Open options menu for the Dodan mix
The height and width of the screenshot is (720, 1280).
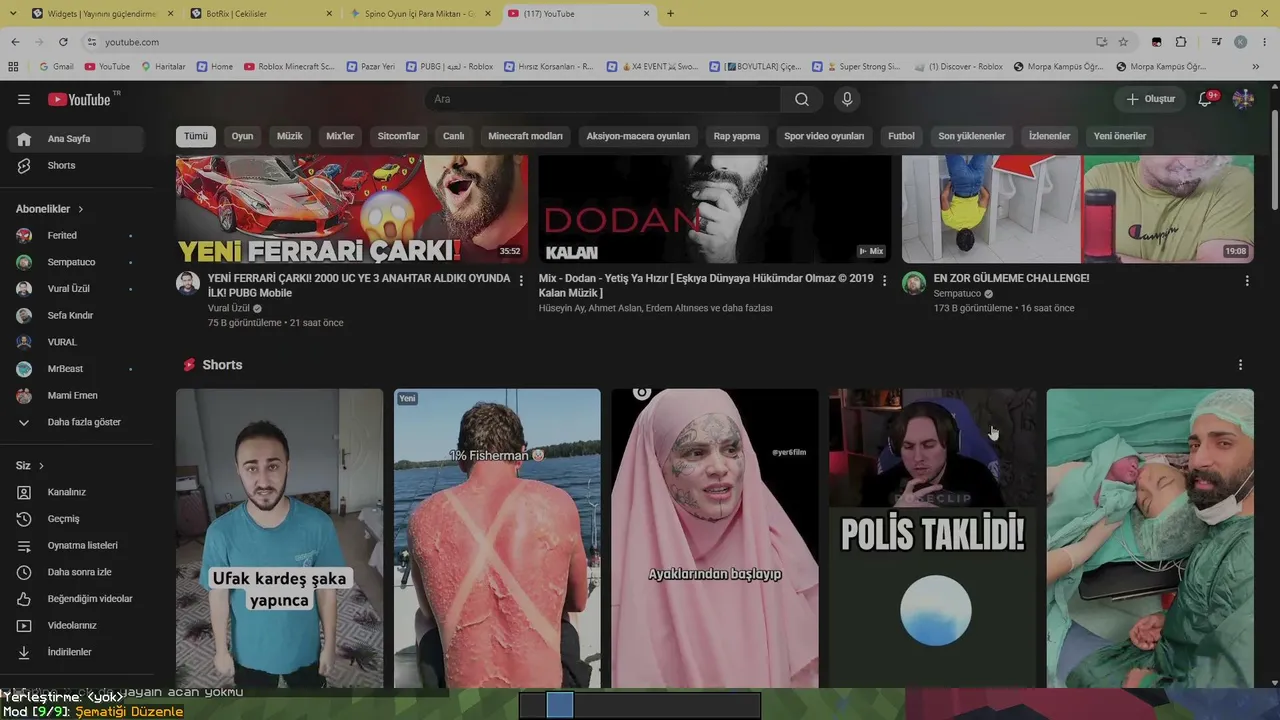(x=884, y=281)
